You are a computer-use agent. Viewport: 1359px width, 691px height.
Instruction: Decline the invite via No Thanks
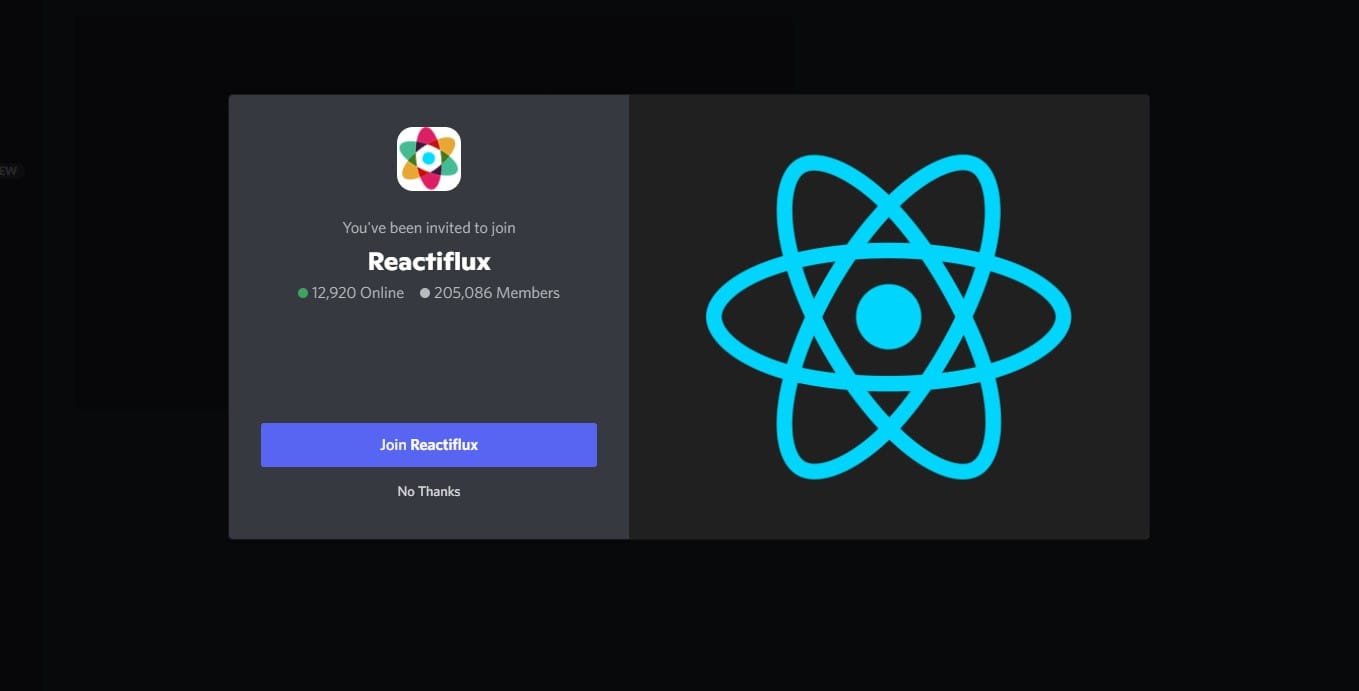coord(428,491)
